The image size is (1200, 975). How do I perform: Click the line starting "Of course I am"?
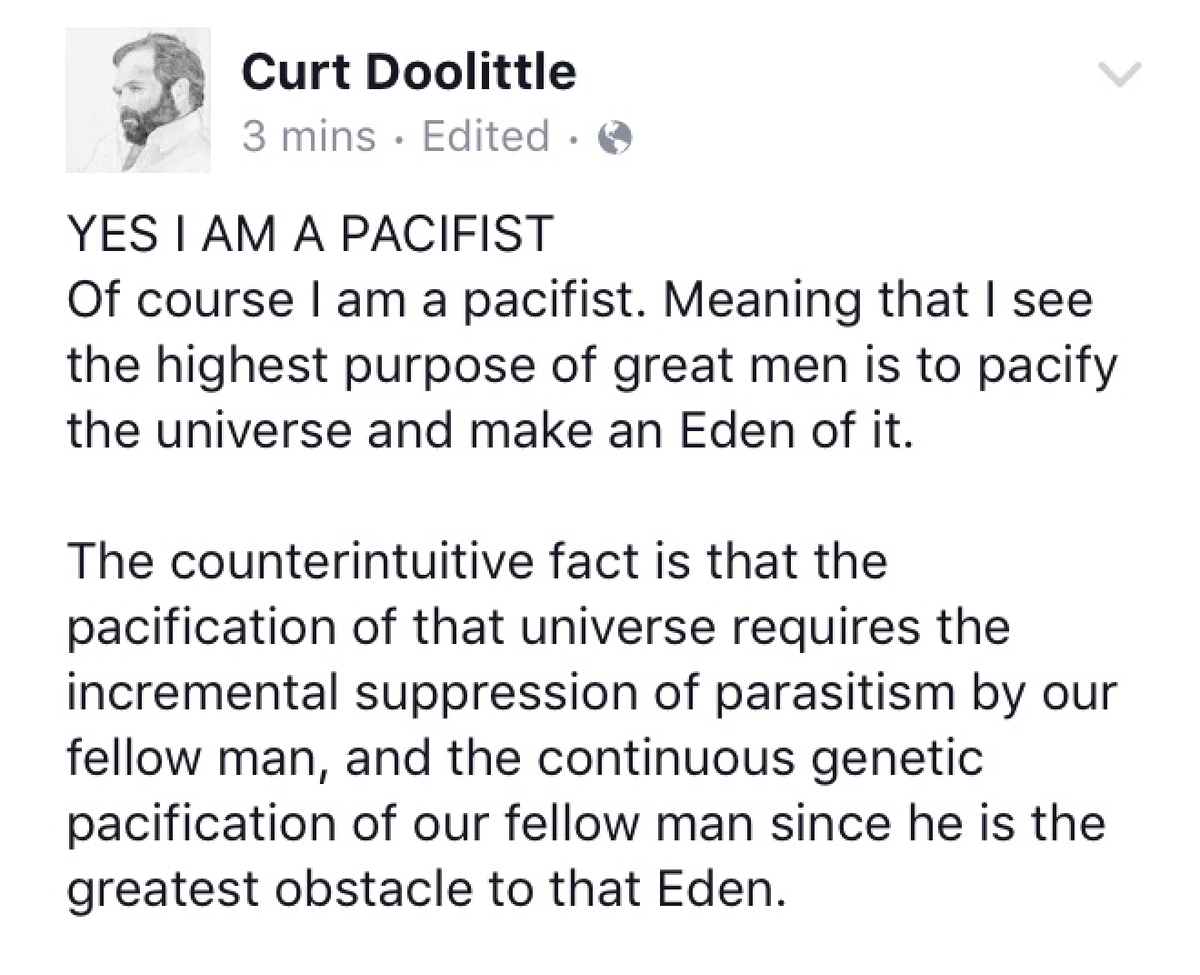579,303
